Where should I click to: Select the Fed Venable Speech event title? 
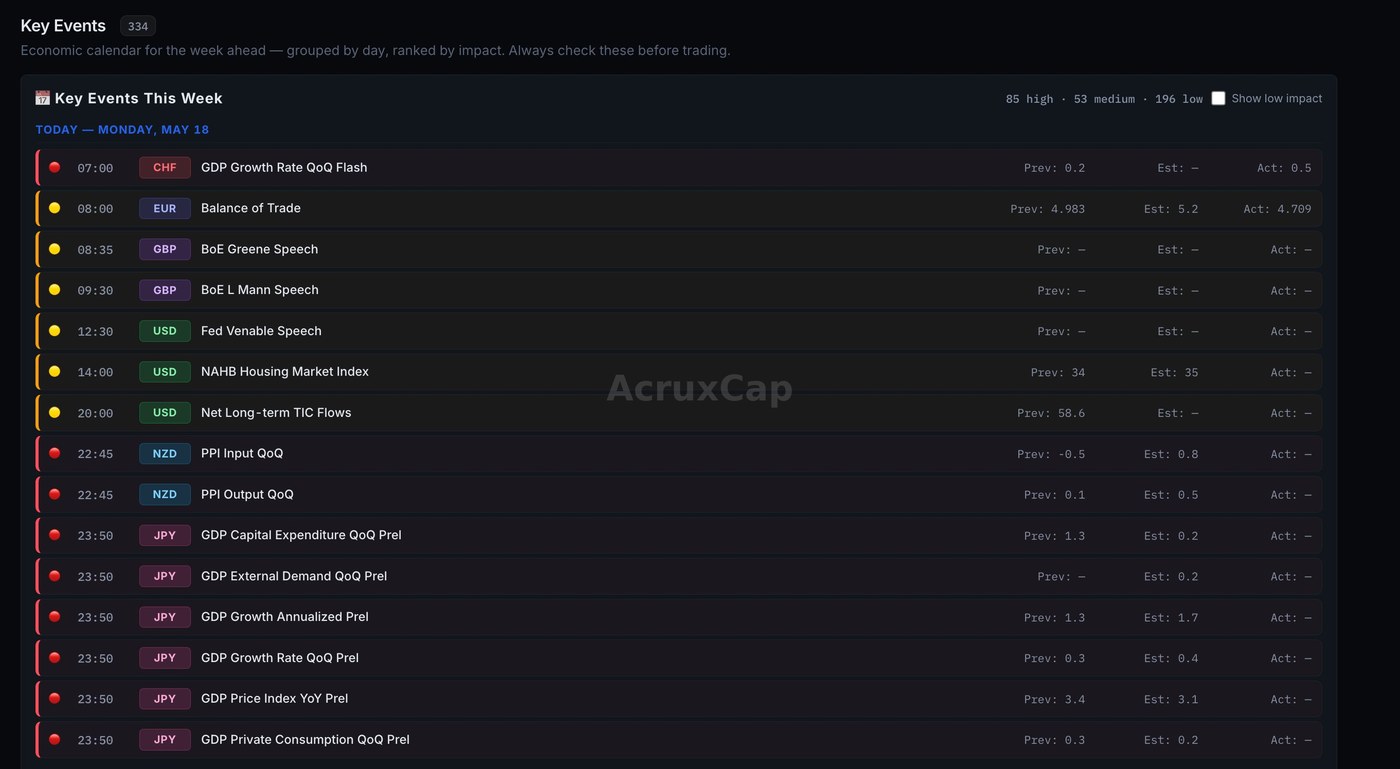click(x=261, y=331)
